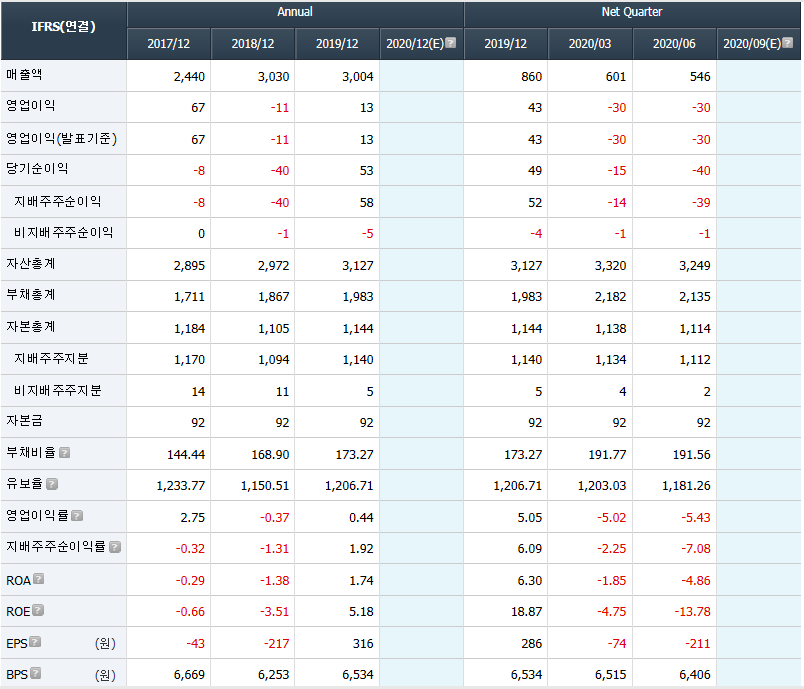Image resolution: width=804 pixels, height=689 pixels.
Task: Click 지배주주순이익률 value 6.09
Action: (x=530, y=549)
